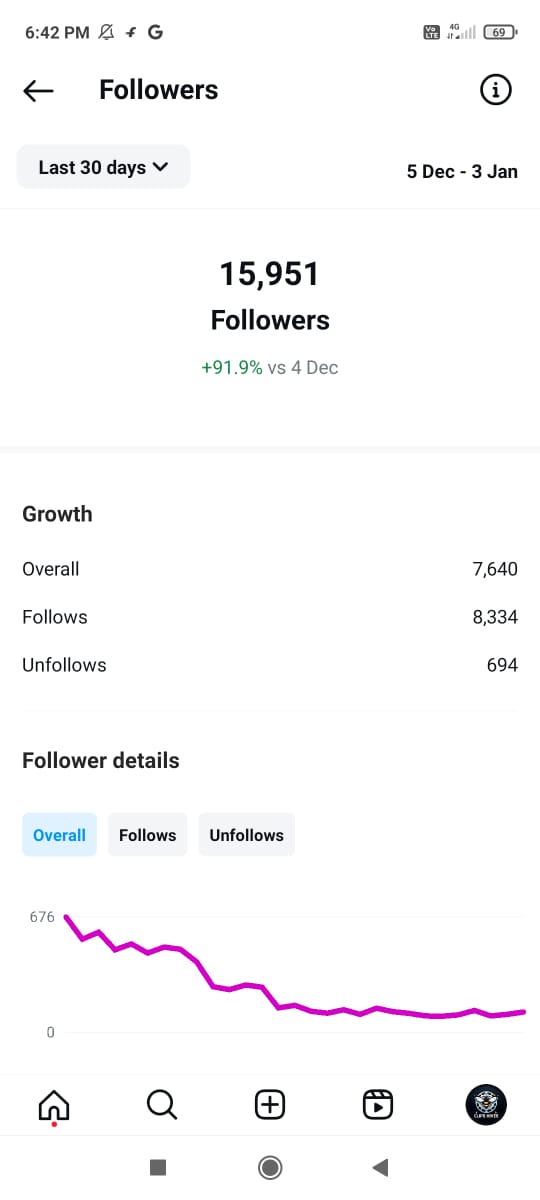
Task: Tap the Create new post plus icon
Action: tap(270, 1104)
